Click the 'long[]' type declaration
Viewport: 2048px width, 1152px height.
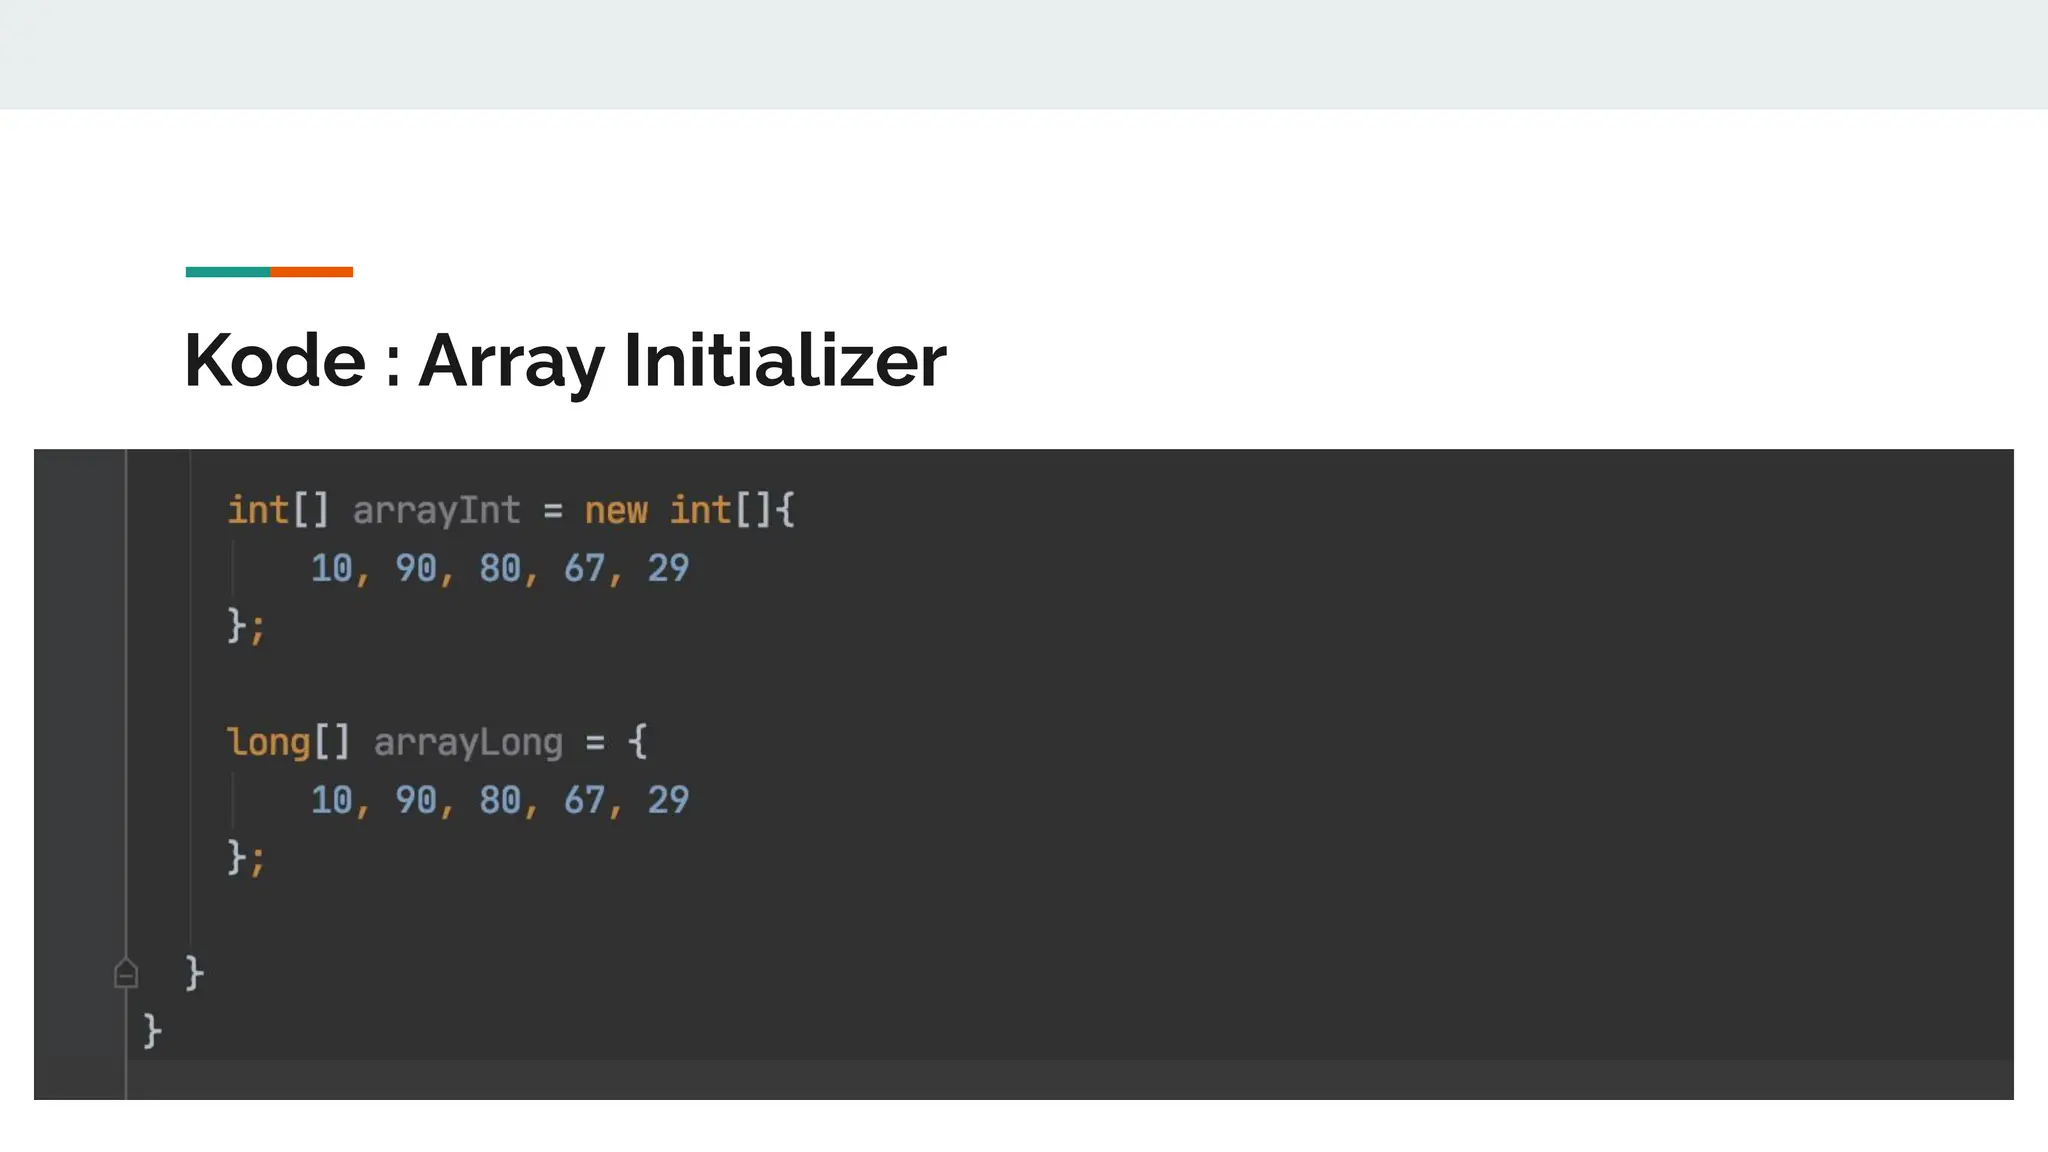288,743
